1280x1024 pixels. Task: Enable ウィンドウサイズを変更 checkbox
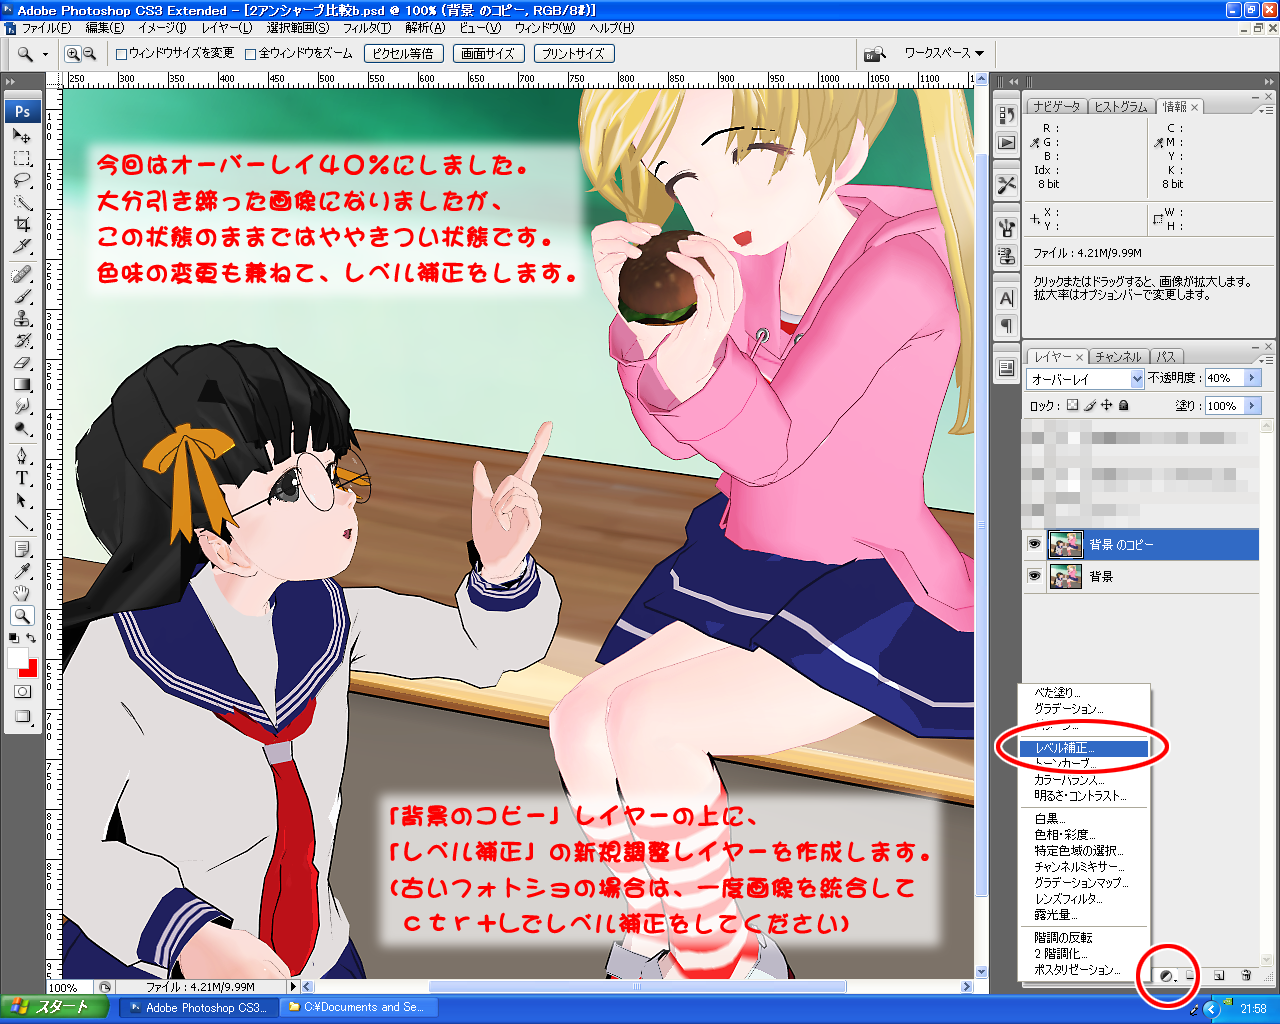pos(122,54)
